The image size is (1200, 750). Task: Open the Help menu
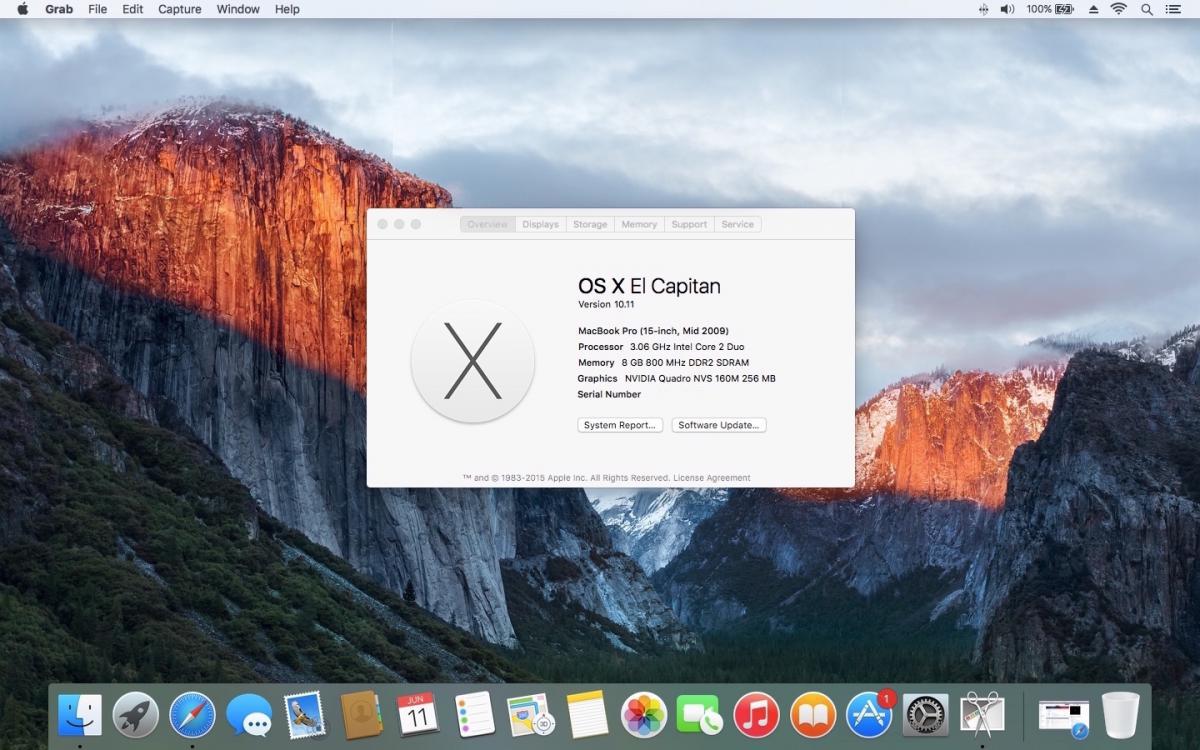[x=287, y=9]
